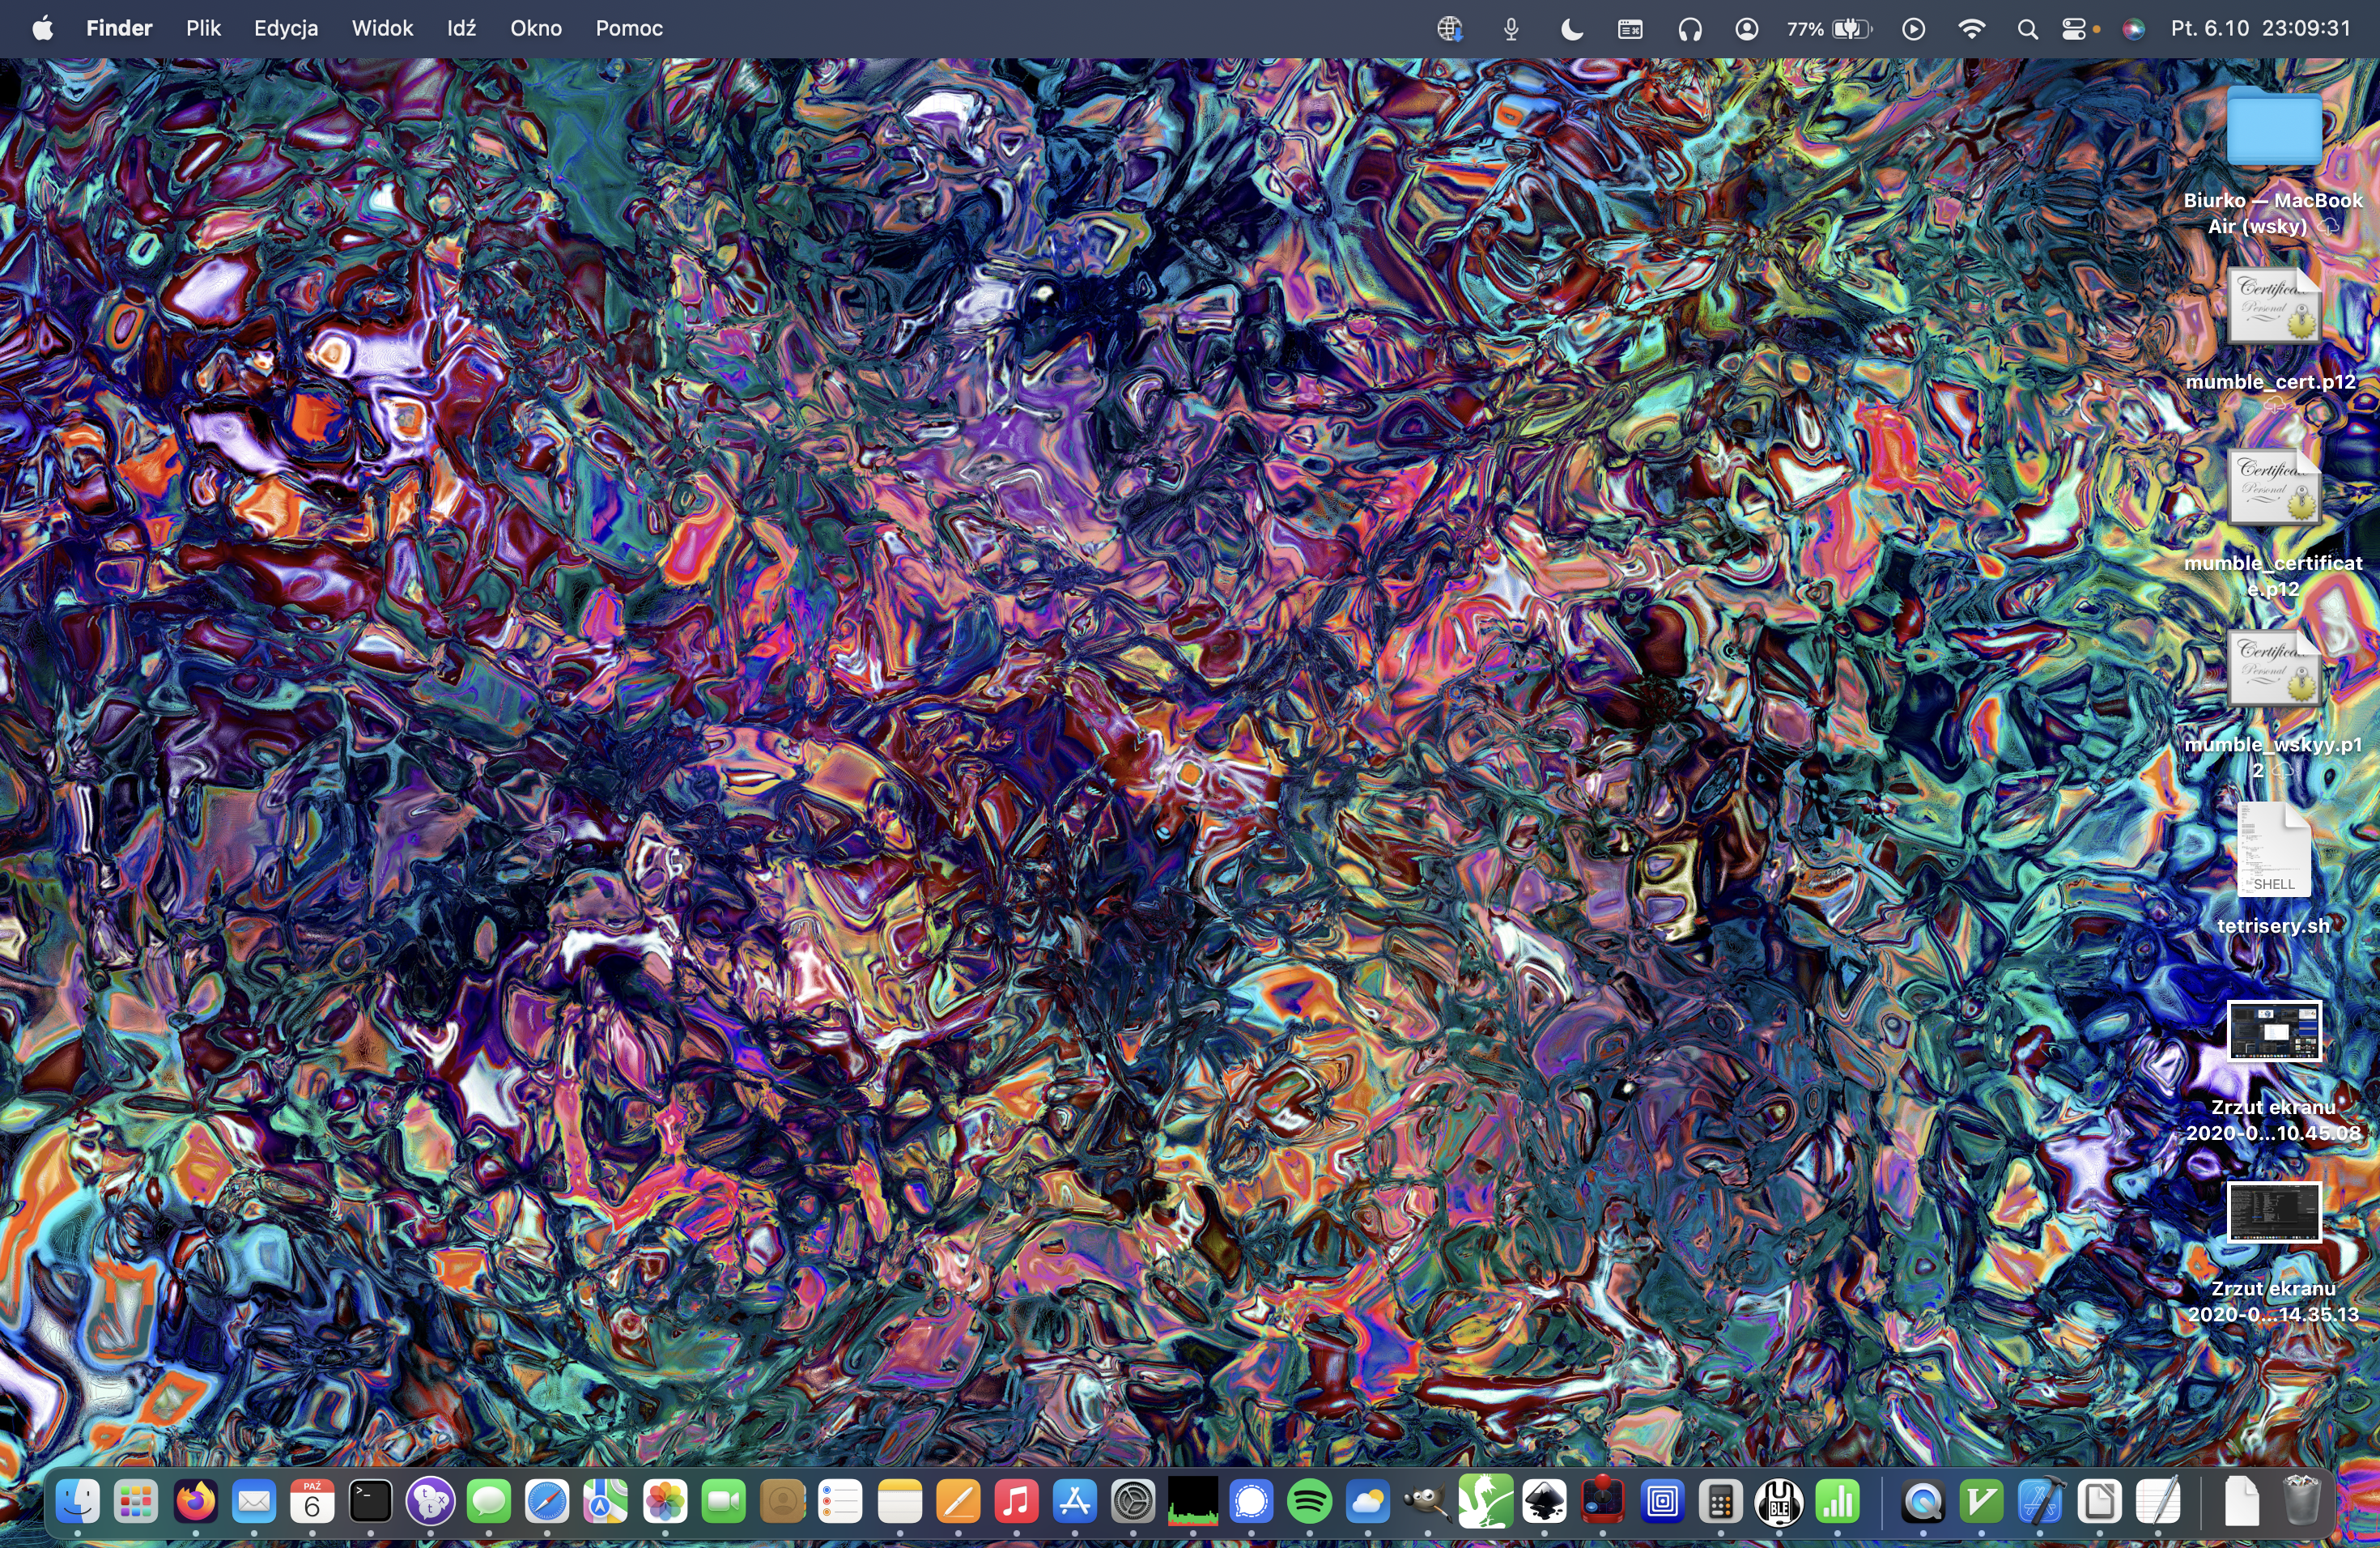Open Spotify in the Dock
Image resolution: width=2380 pixels, height=1548 pixels.
pos(1309,1501)
